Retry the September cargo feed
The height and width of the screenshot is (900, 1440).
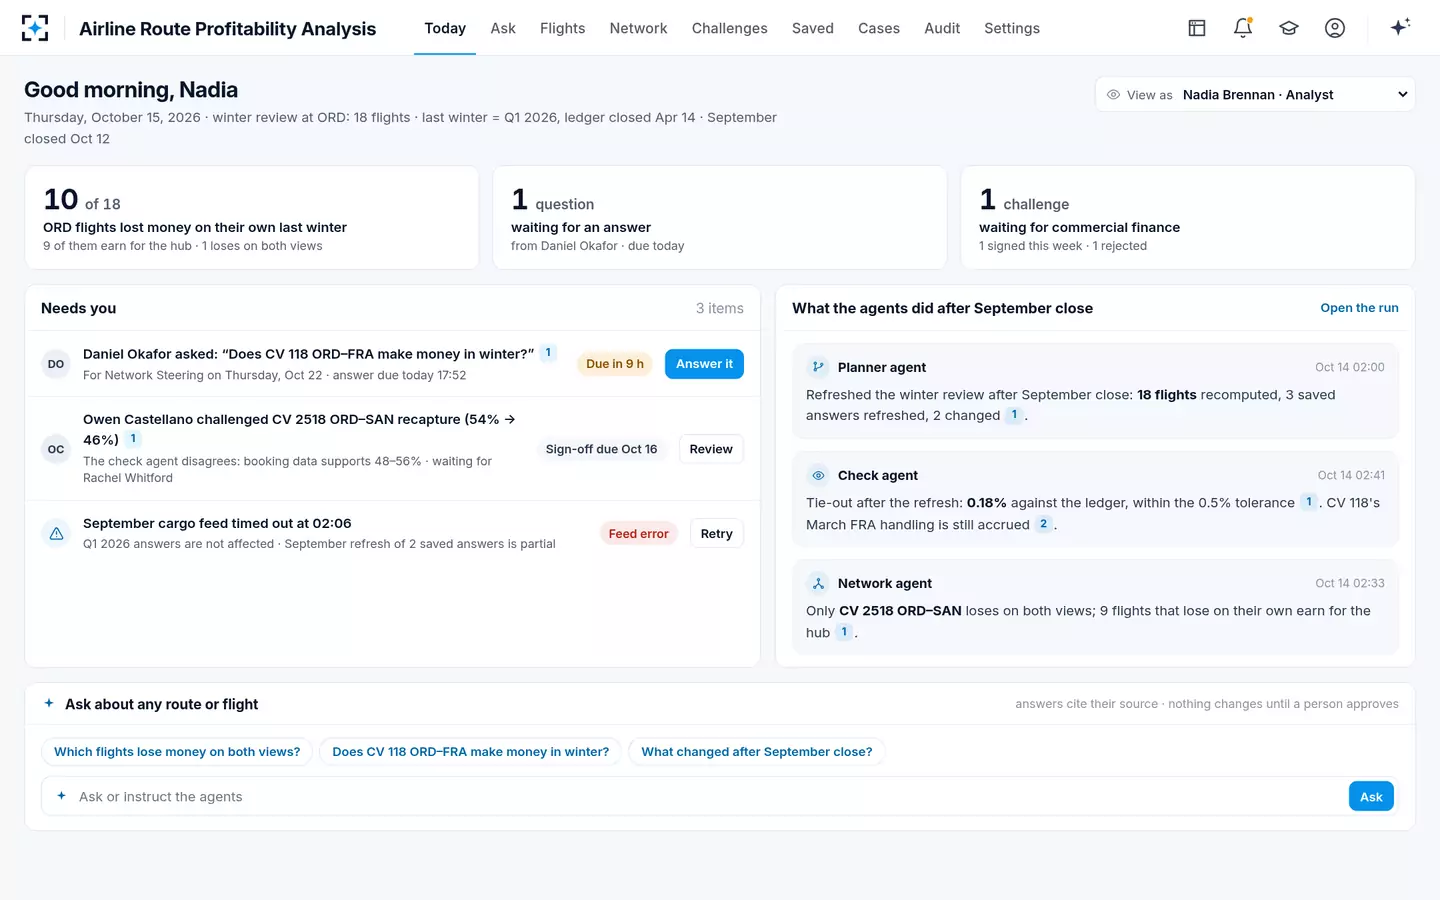[716, 534]
